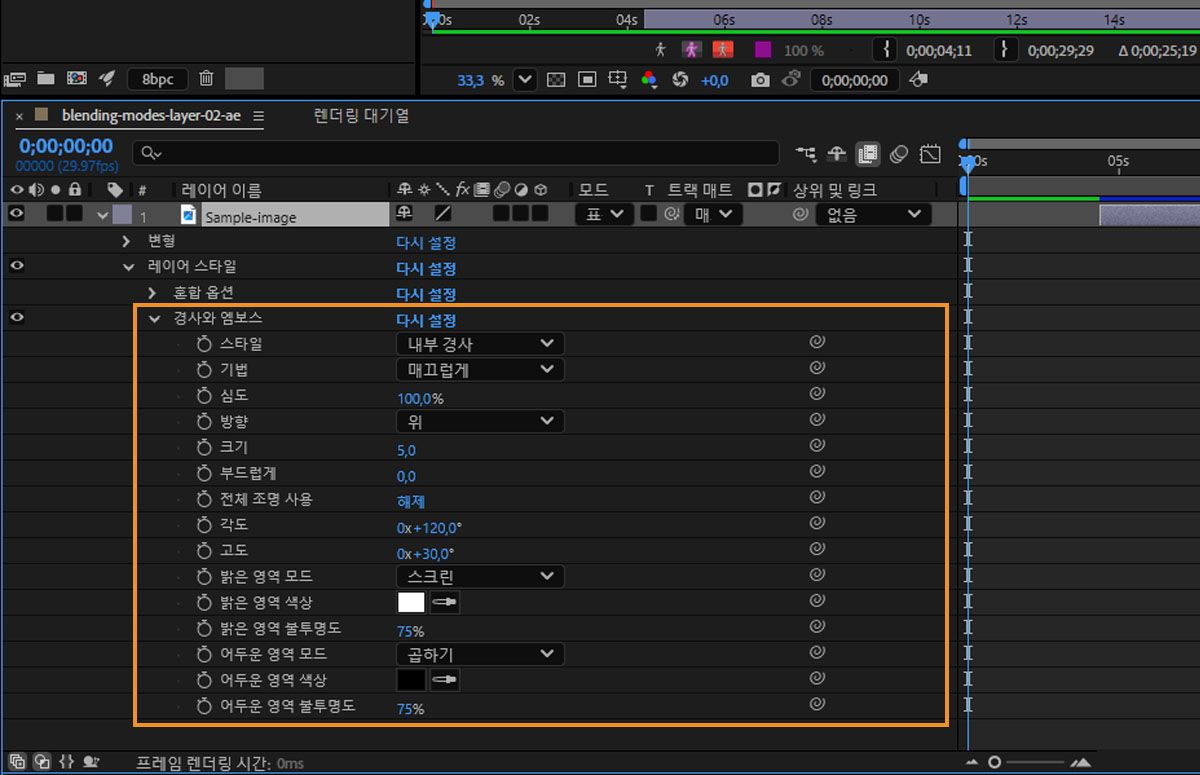Open the 33,3 % magnification dropdown
Screen dimensions: 1200x775
pyautogui.click(x=526, y=80)
